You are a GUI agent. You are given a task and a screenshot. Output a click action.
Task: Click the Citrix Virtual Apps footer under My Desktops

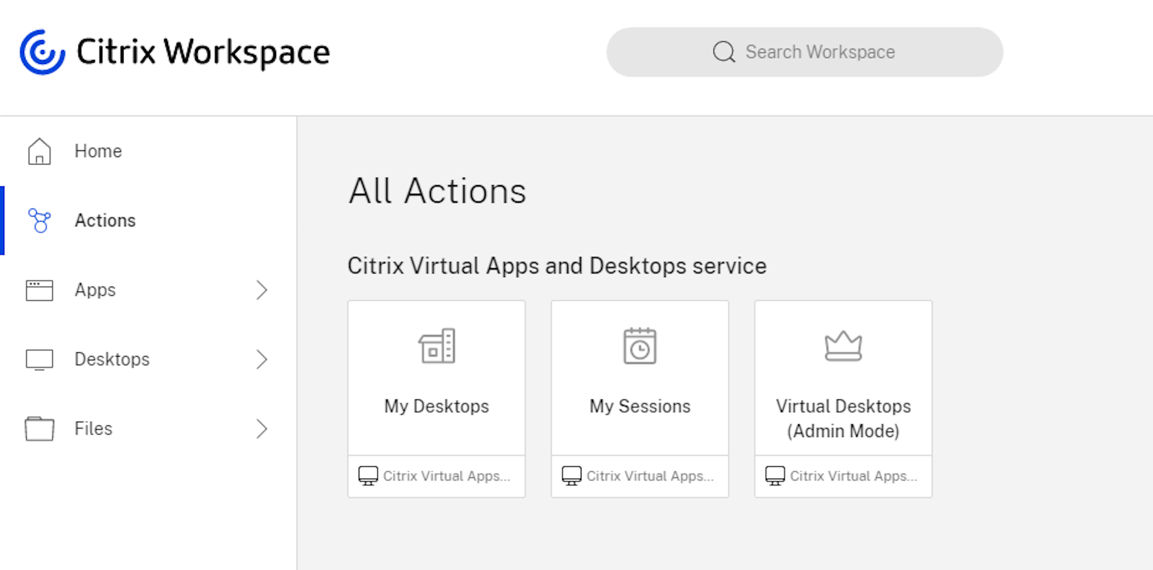(x=436, y=476)
